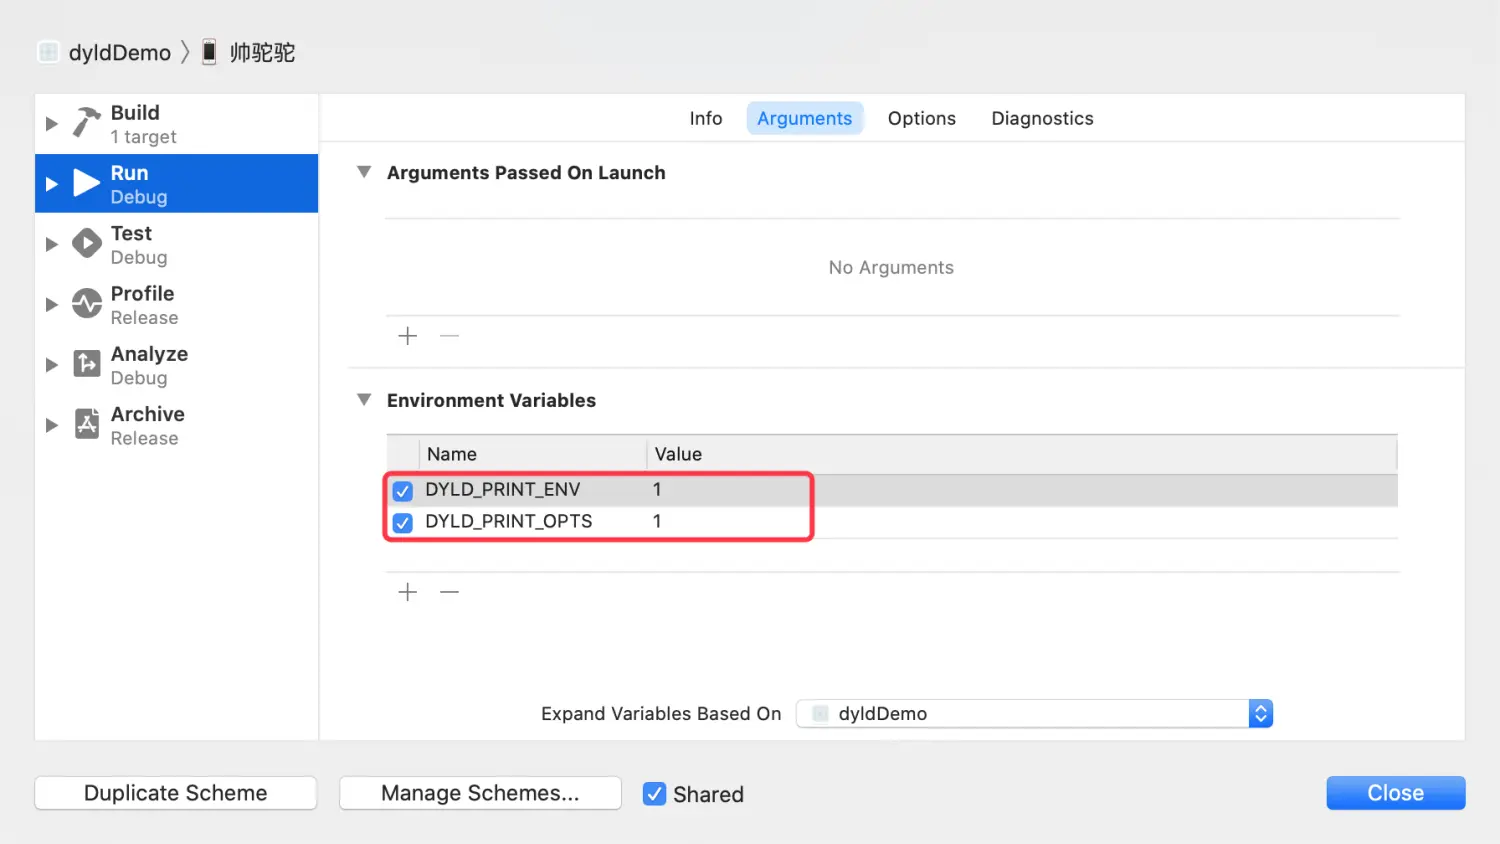
Task: Toggle the Shared scheme checkbox
Action: pos(655,794)
